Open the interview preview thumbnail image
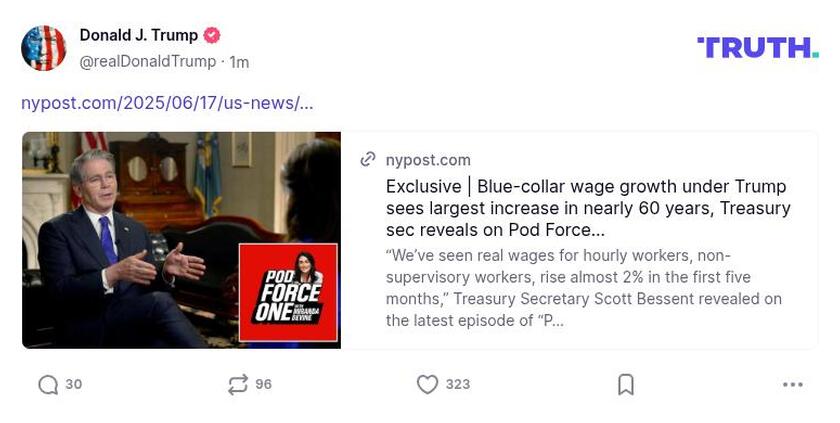840x423 pixels. click(181, 240)
